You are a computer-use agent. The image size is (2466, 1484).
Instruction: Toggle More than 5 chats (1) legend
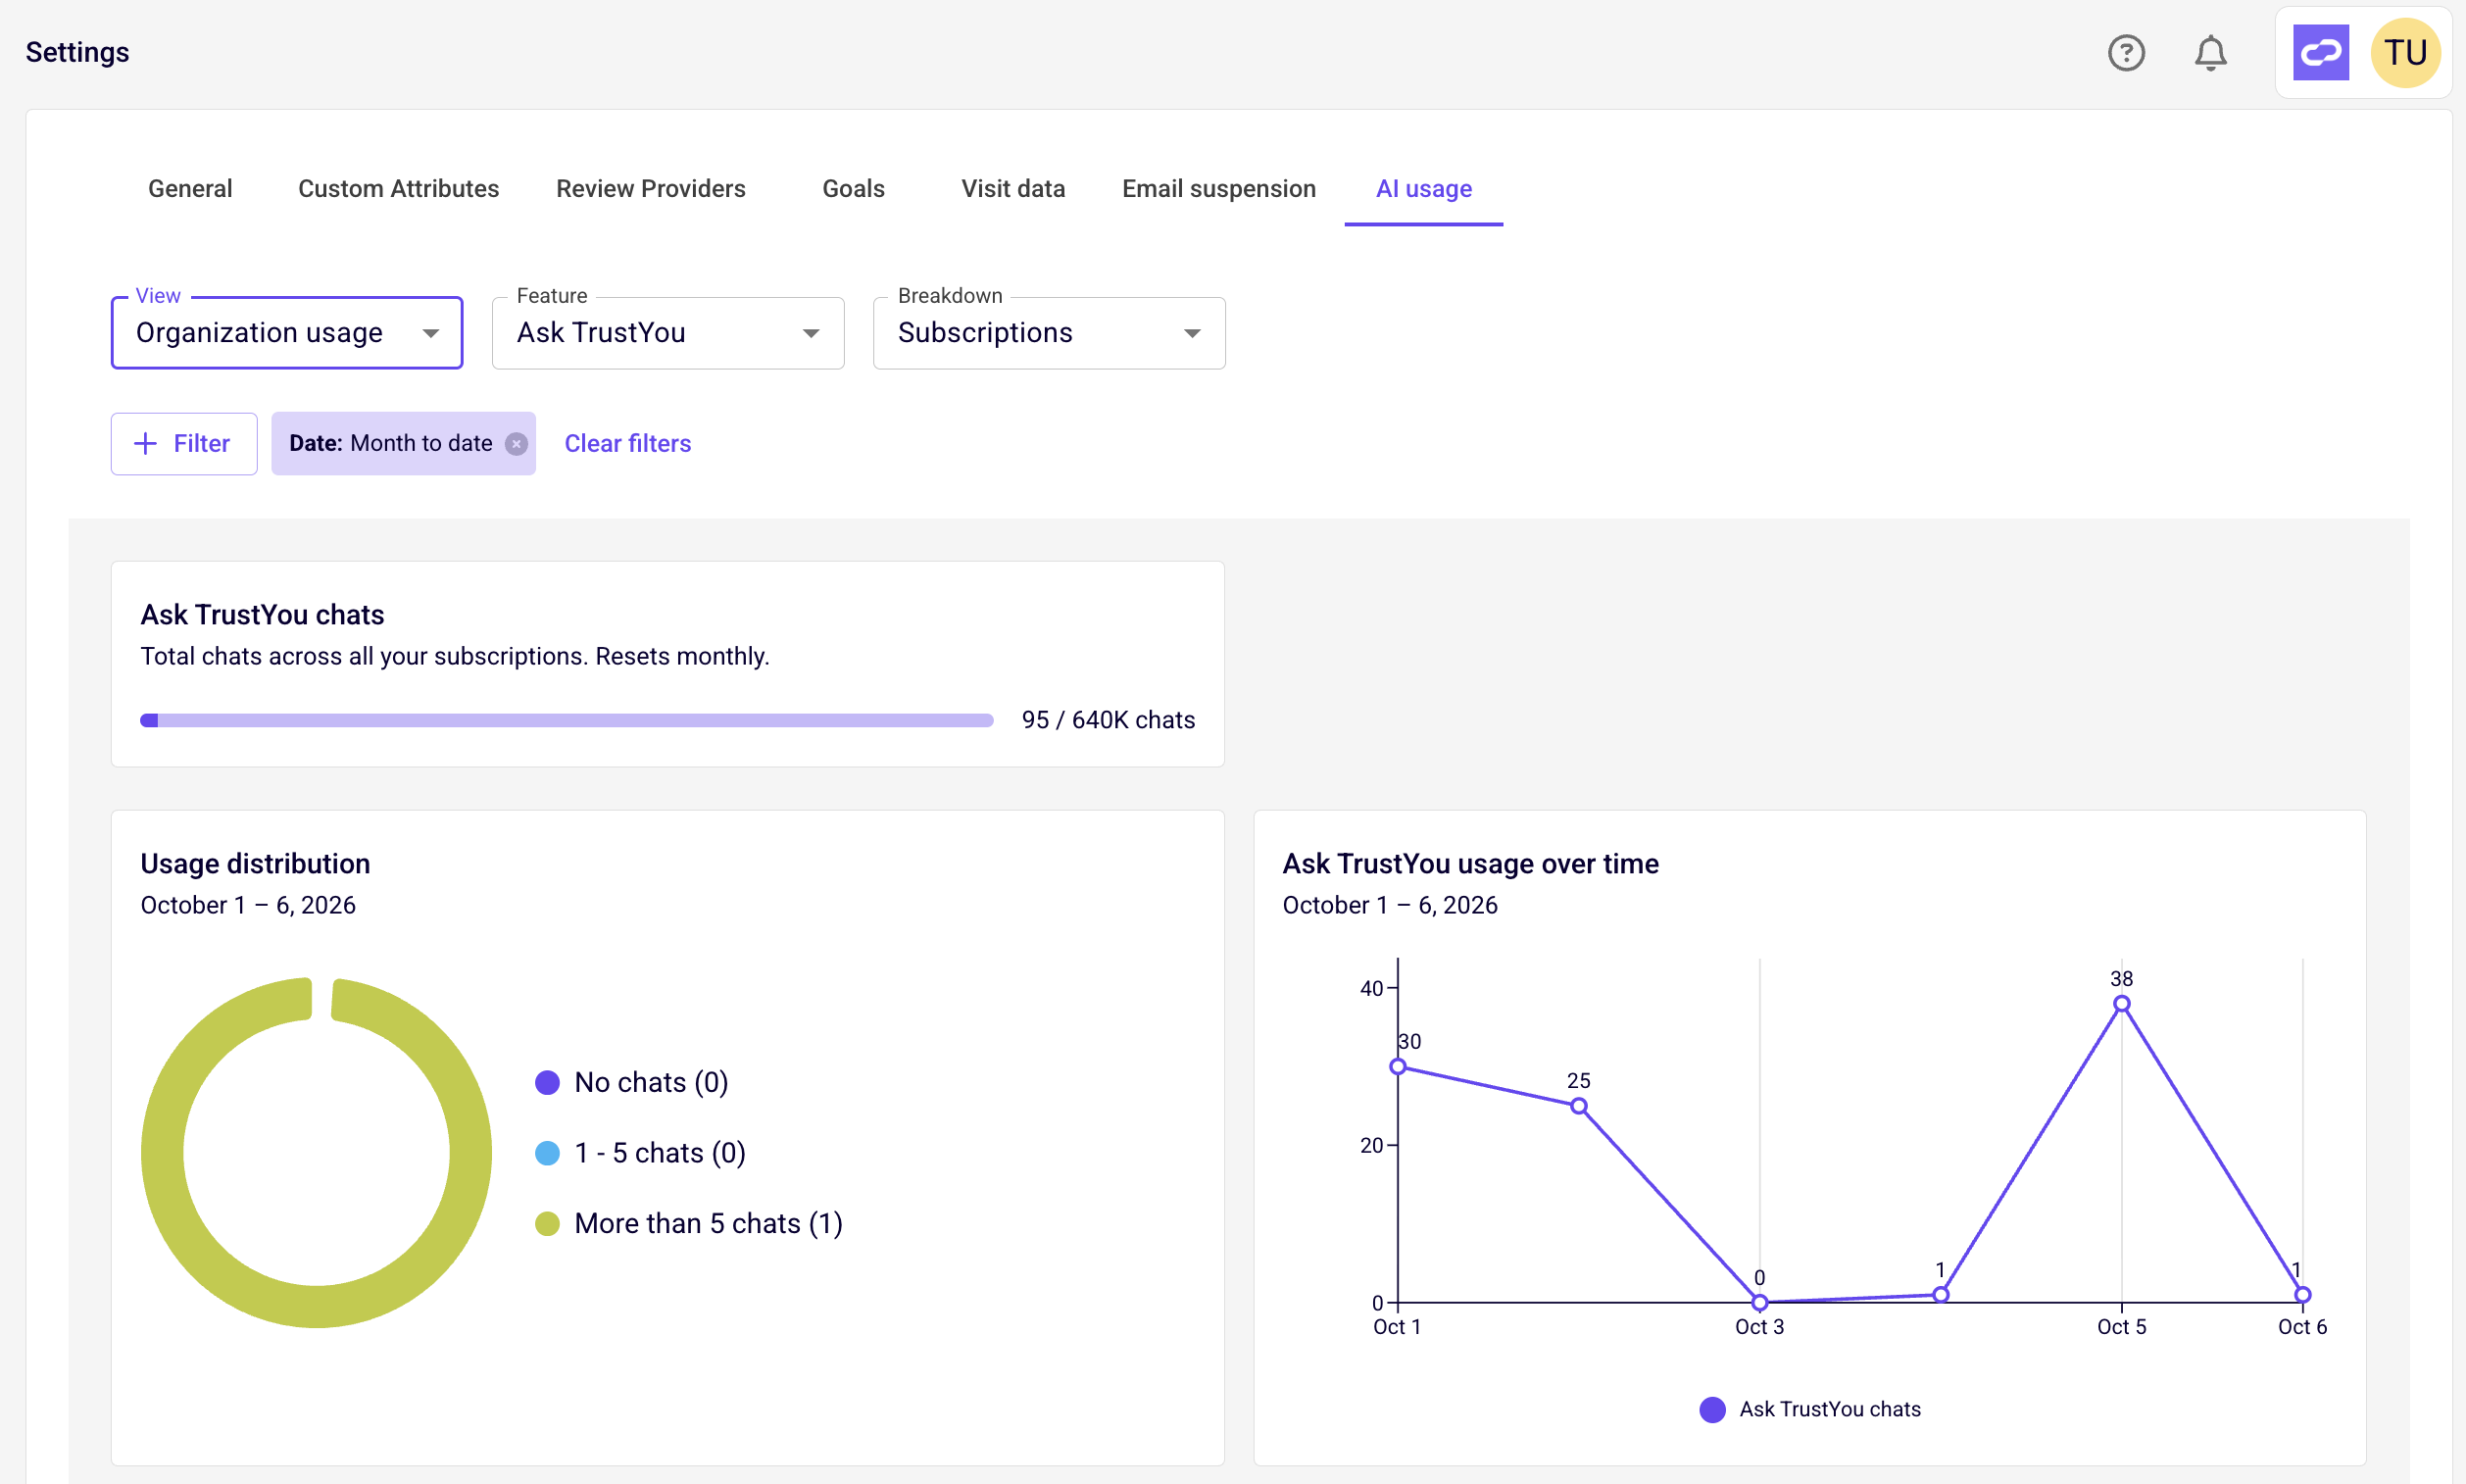click(689, 1224)
